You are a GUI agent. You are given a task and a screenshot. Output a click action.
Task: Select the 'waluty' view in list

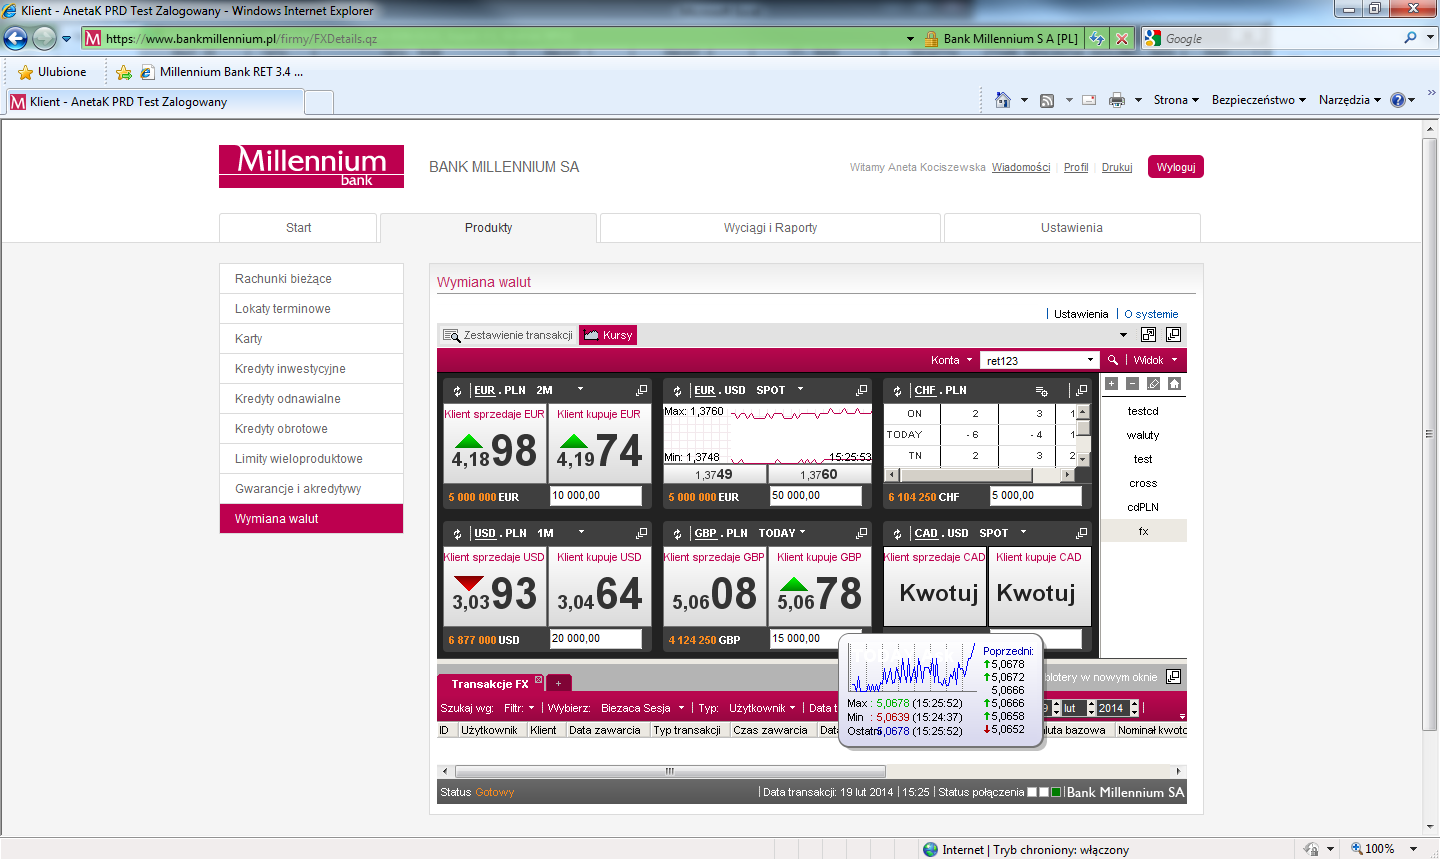[1143, 435]
